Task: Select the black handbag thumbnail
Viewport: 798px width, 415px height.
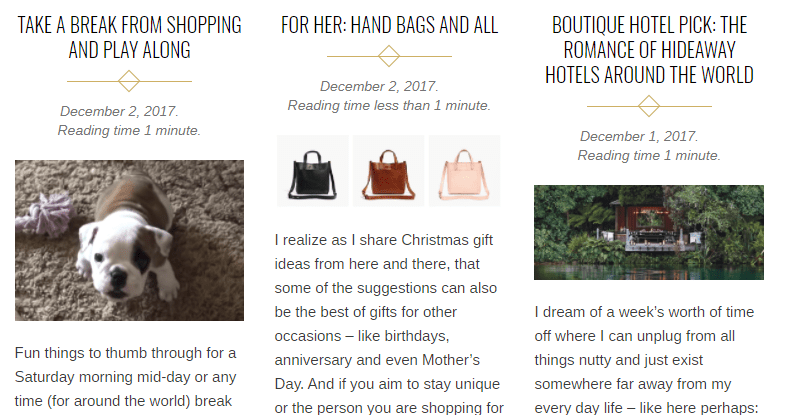Action: point(313,171)
